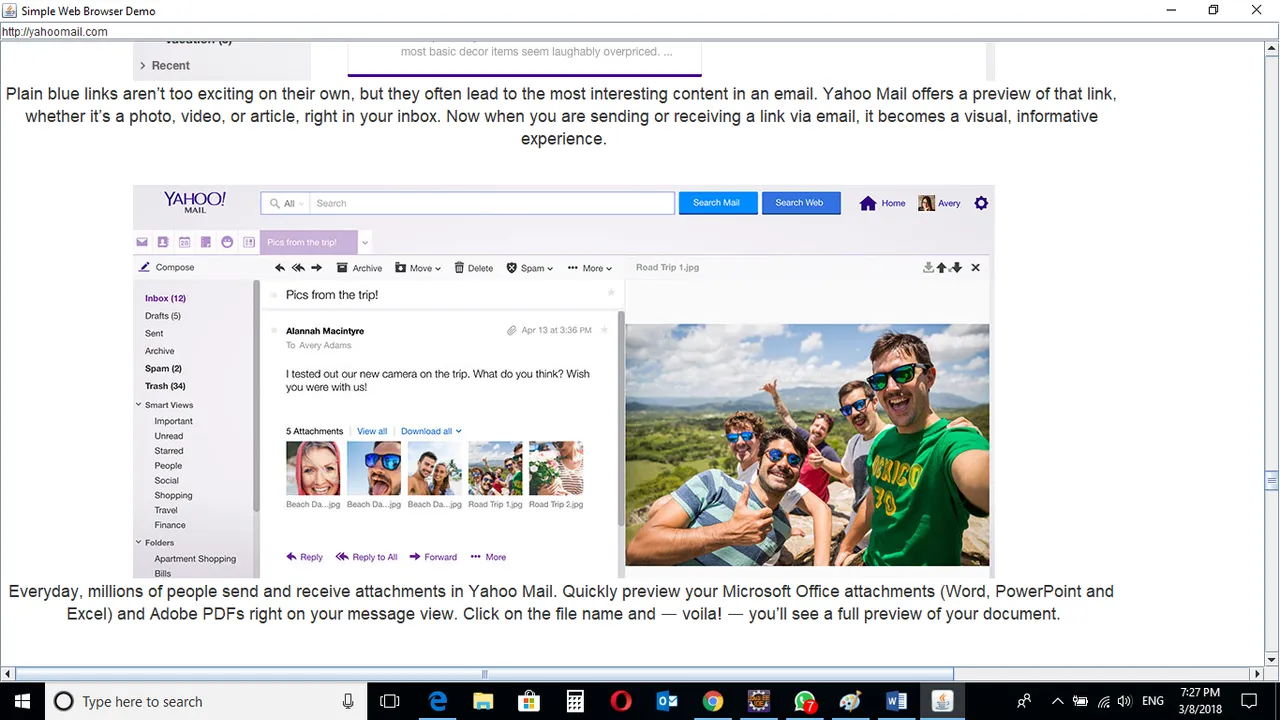
Task: Select the Travel smart view
Action: pos(165,510)
